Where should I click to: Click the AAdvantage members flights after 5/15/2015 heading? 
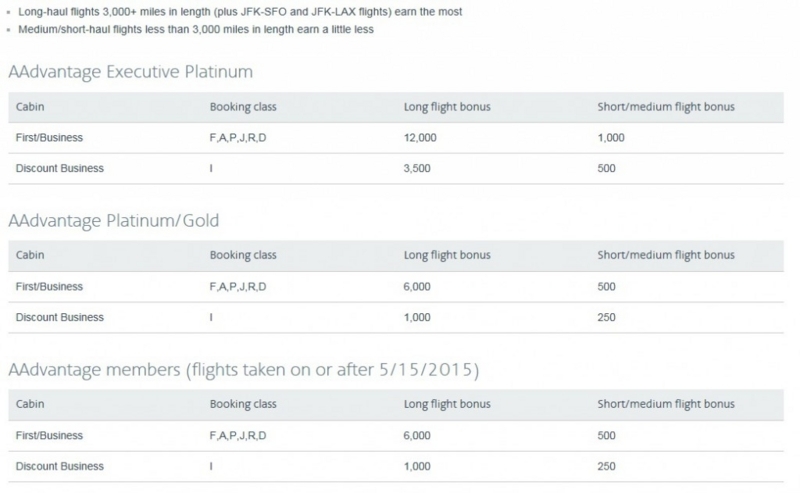244,369
